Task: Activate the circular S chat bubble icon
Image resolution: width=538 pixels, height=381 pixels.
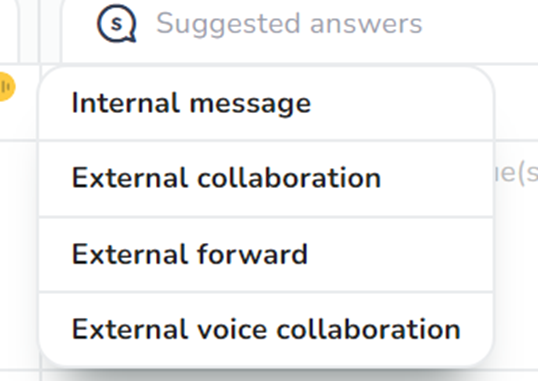Action: point(117,24)
